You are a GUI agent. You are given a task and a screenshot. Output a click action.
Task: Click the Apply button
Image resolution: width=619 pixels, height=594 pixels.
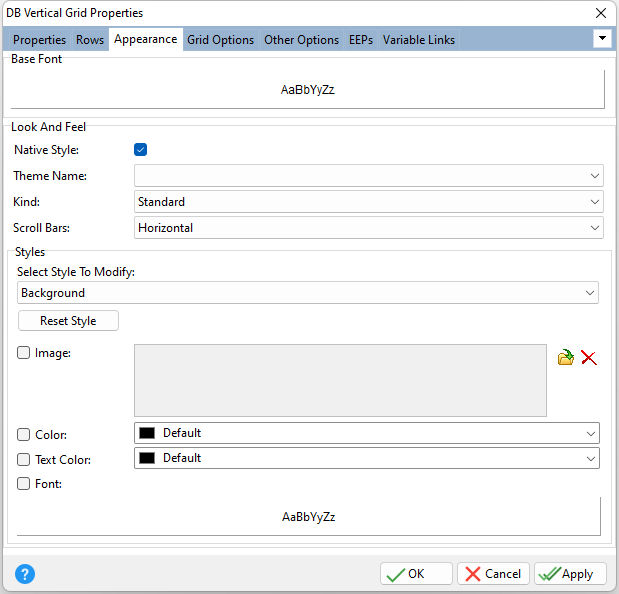coord(570,573)
